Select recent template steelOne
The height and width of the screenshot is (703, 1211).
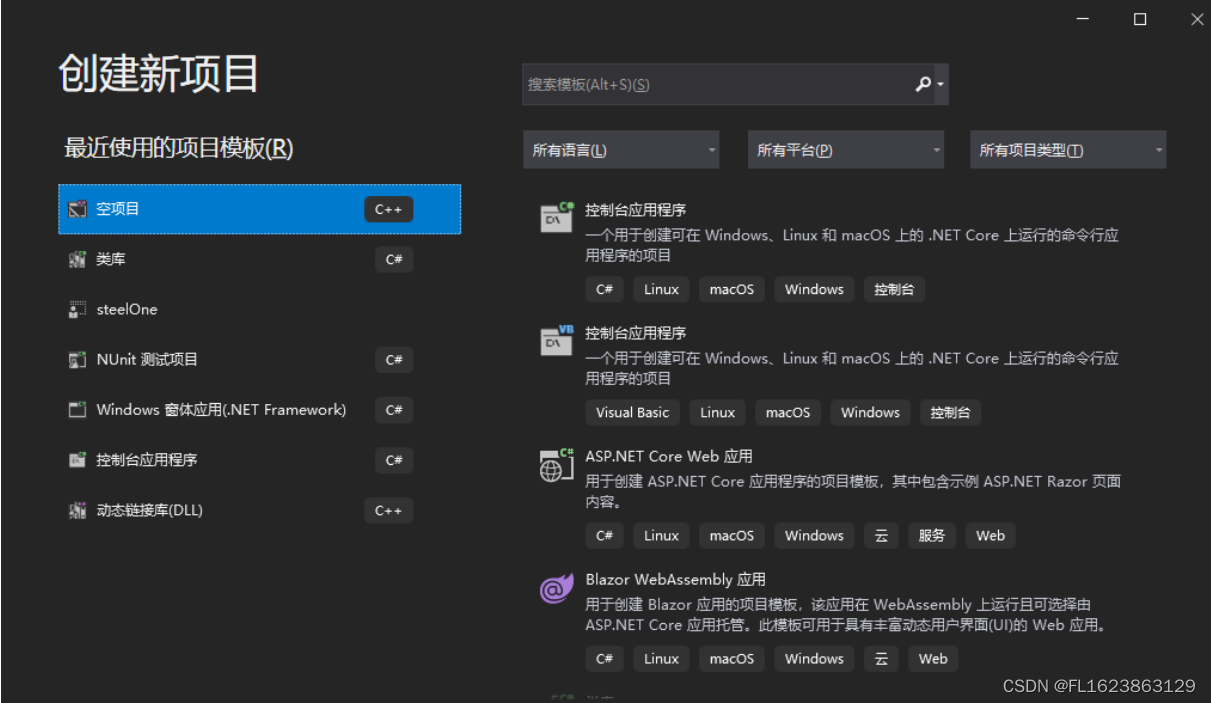260,309
